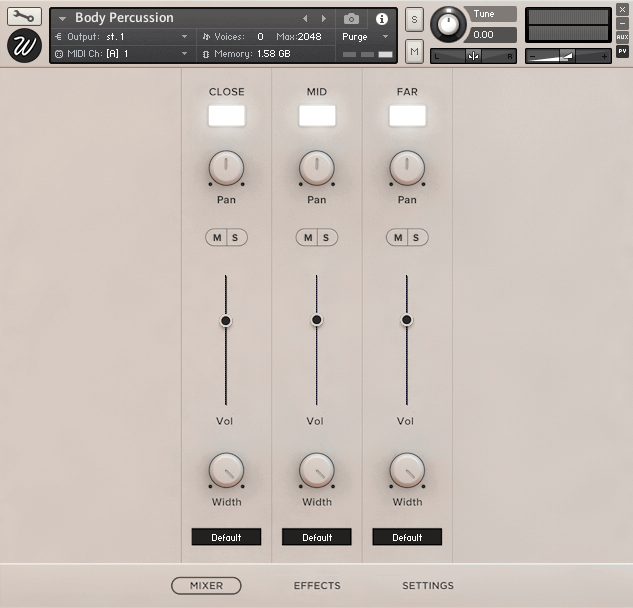Open the instrument info icon
Image resolution: width=633 pixels, height=608 pixels.
click(x=381, y=19)
